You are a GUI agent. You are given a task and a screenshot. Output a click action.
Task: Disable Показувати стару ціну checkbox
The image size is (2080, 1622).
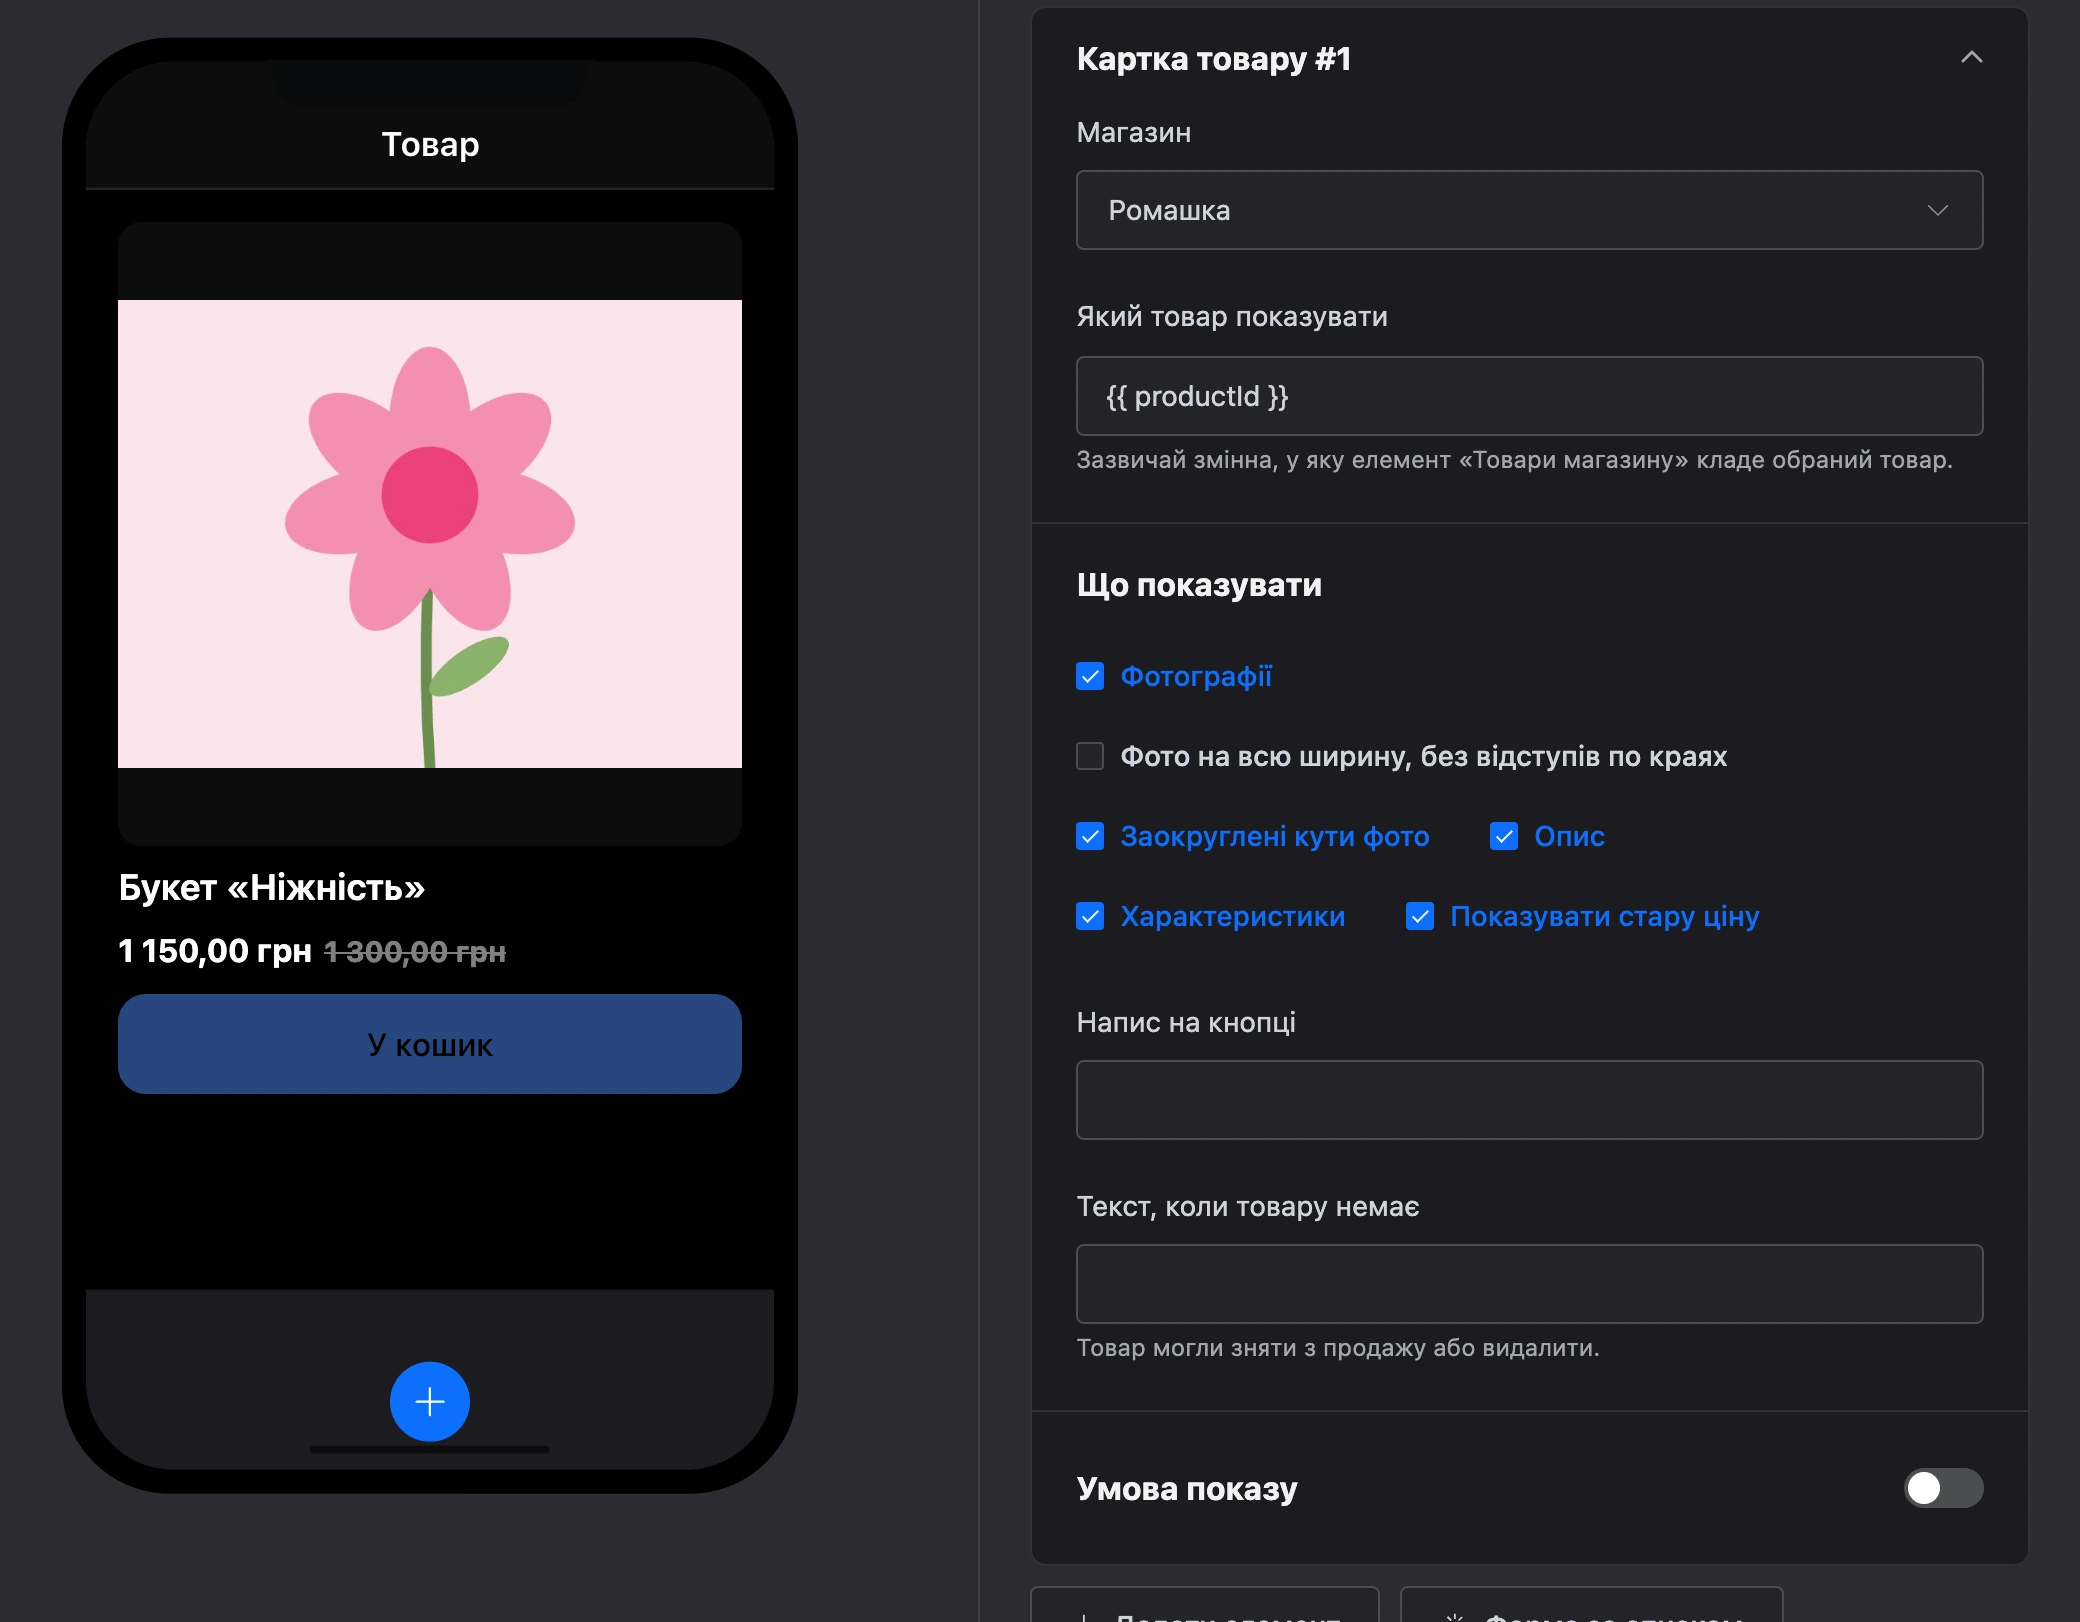(1420, 916)
